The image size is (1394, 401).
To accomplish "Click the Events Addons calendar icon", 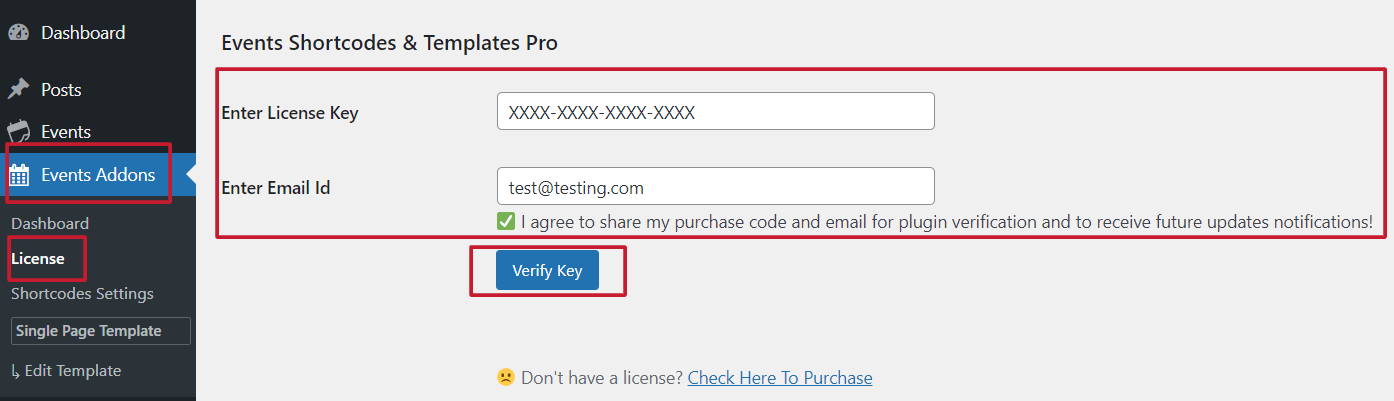I will point(19,176).
